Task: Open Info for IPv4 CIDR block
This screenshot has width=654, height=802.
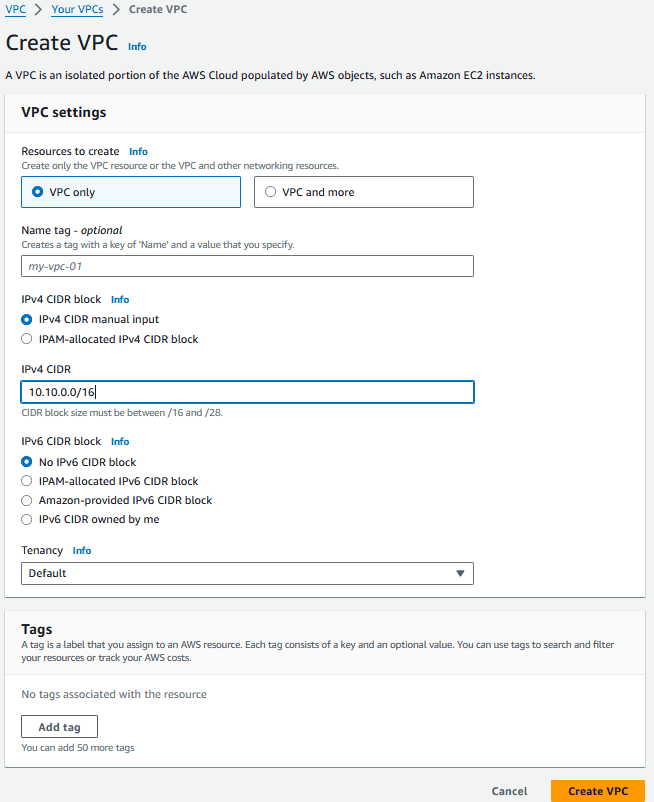Action: [x=120, y=300]
